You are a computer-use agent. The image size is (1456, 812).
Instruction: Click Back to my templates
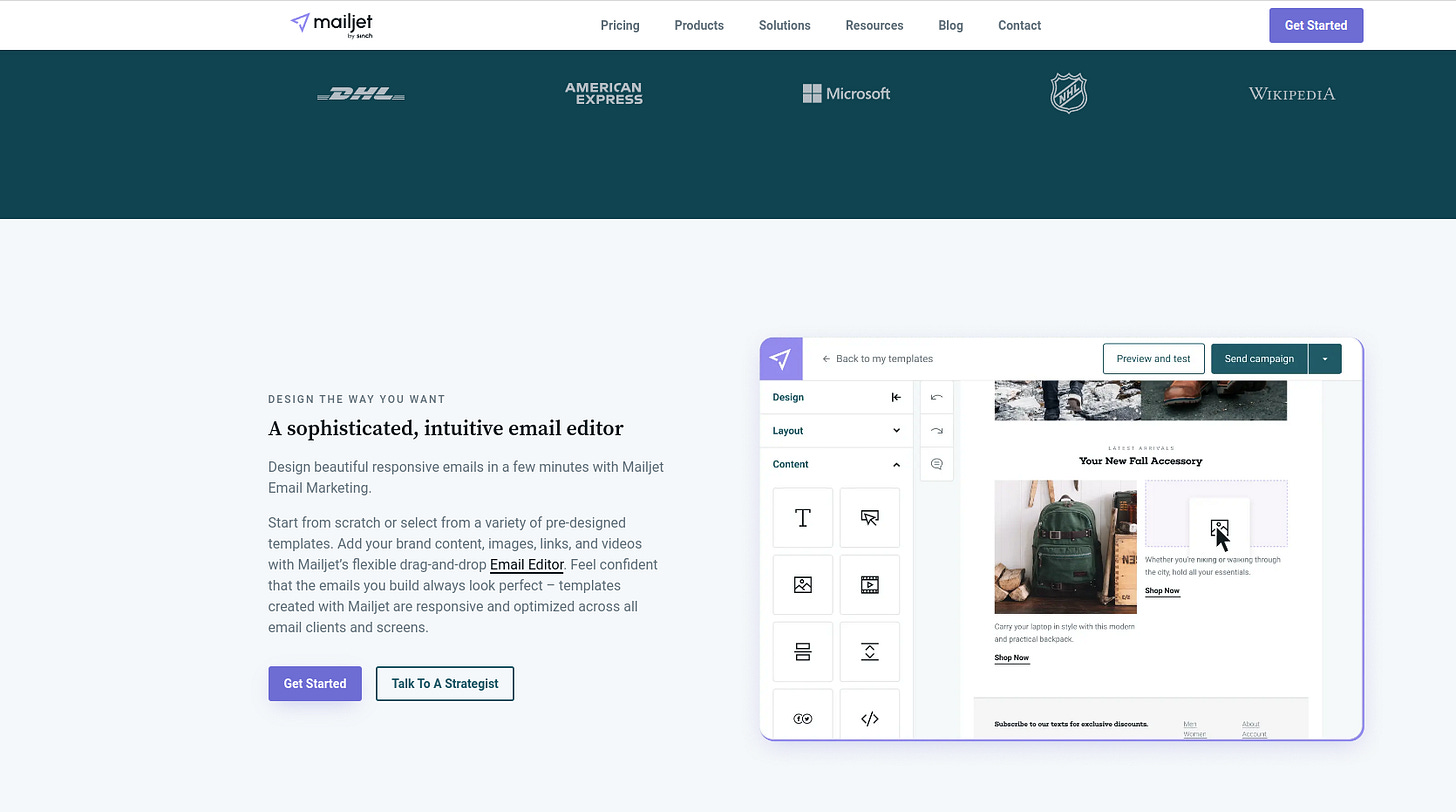tap(878, 359)
